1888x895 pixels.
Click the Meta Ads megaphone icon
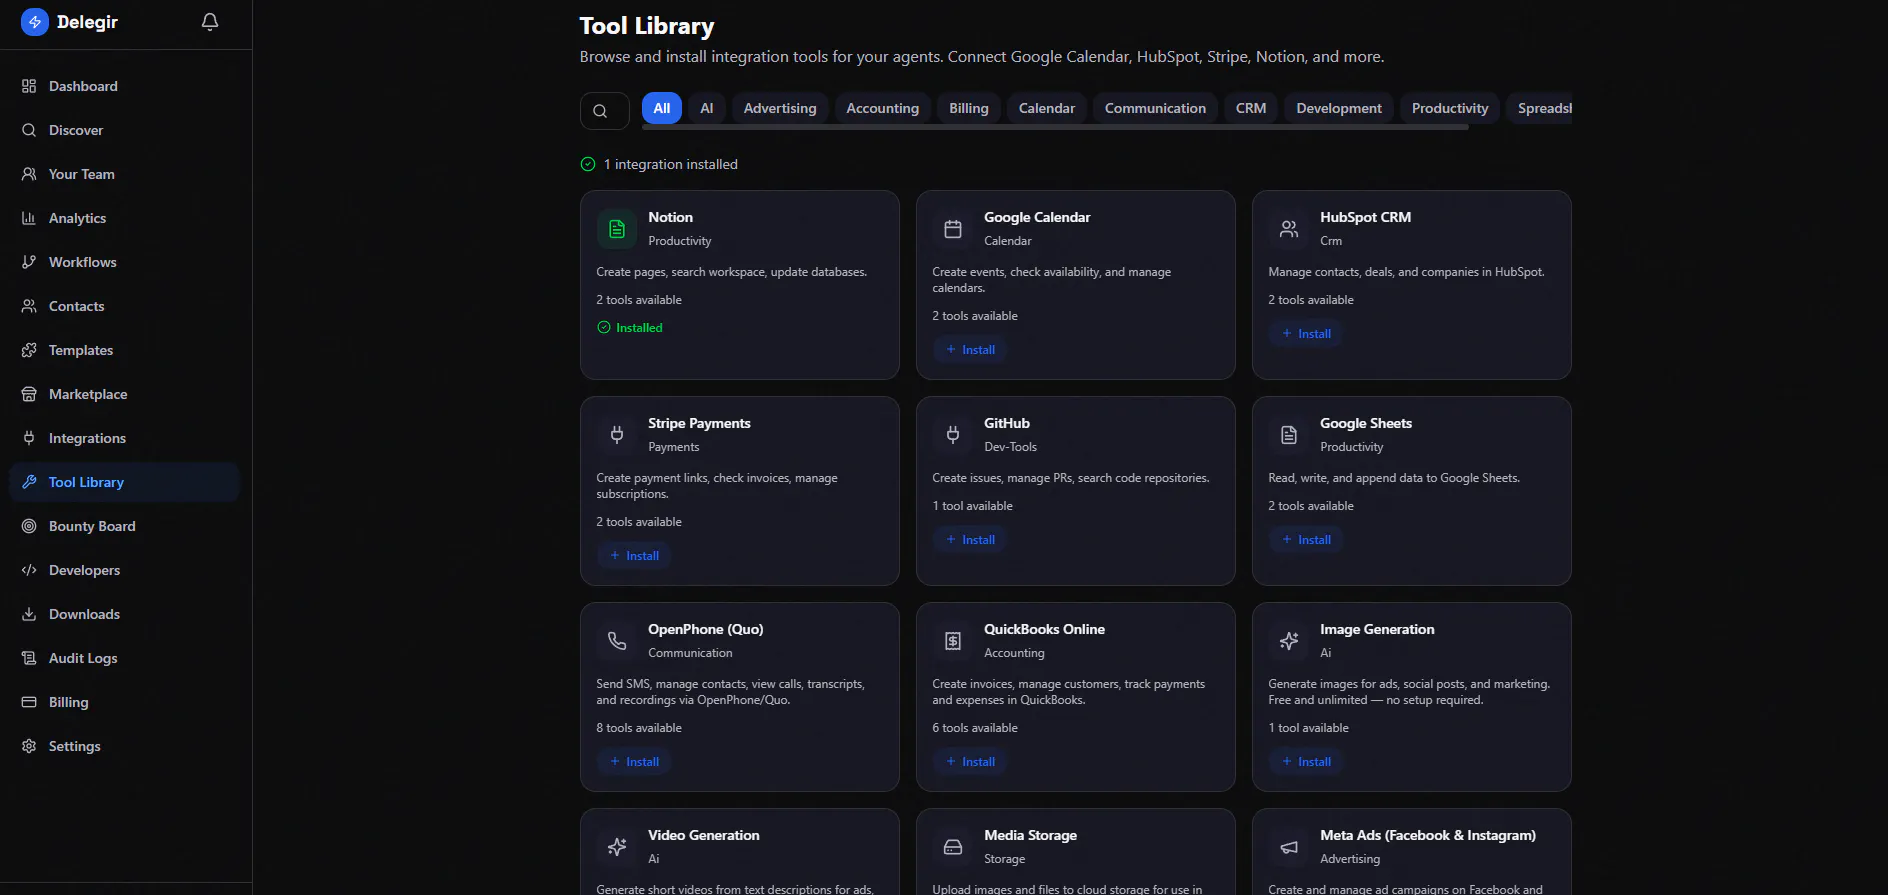1289,847
